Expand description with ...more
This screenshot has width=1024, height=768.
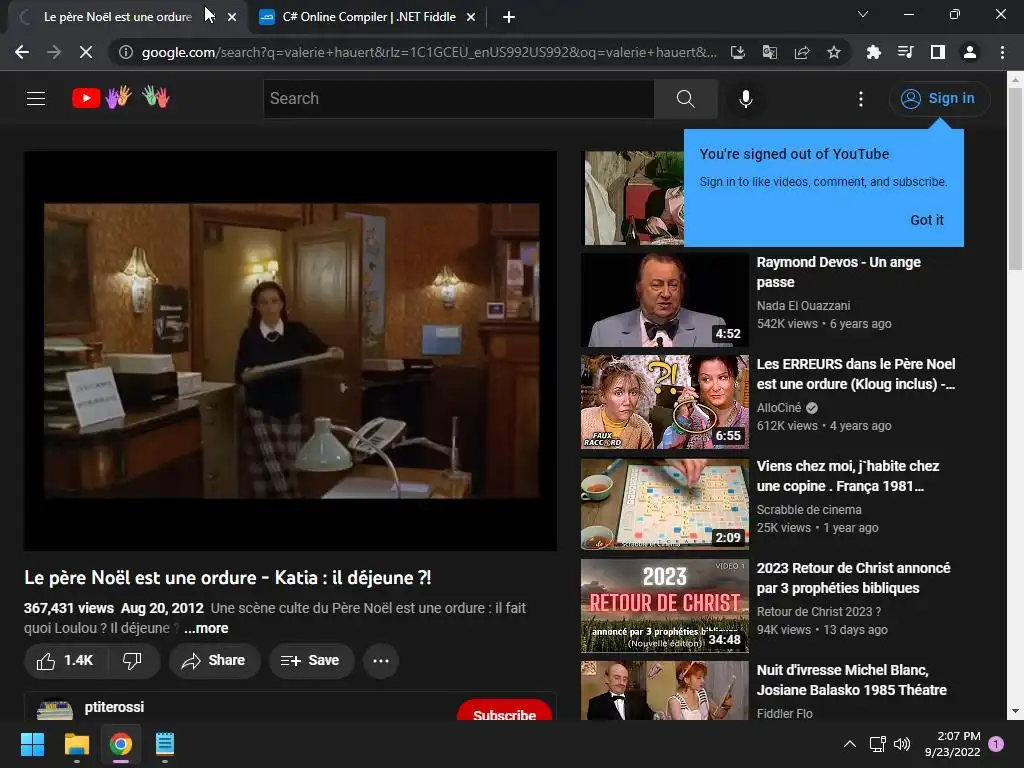tap(206, 628)
